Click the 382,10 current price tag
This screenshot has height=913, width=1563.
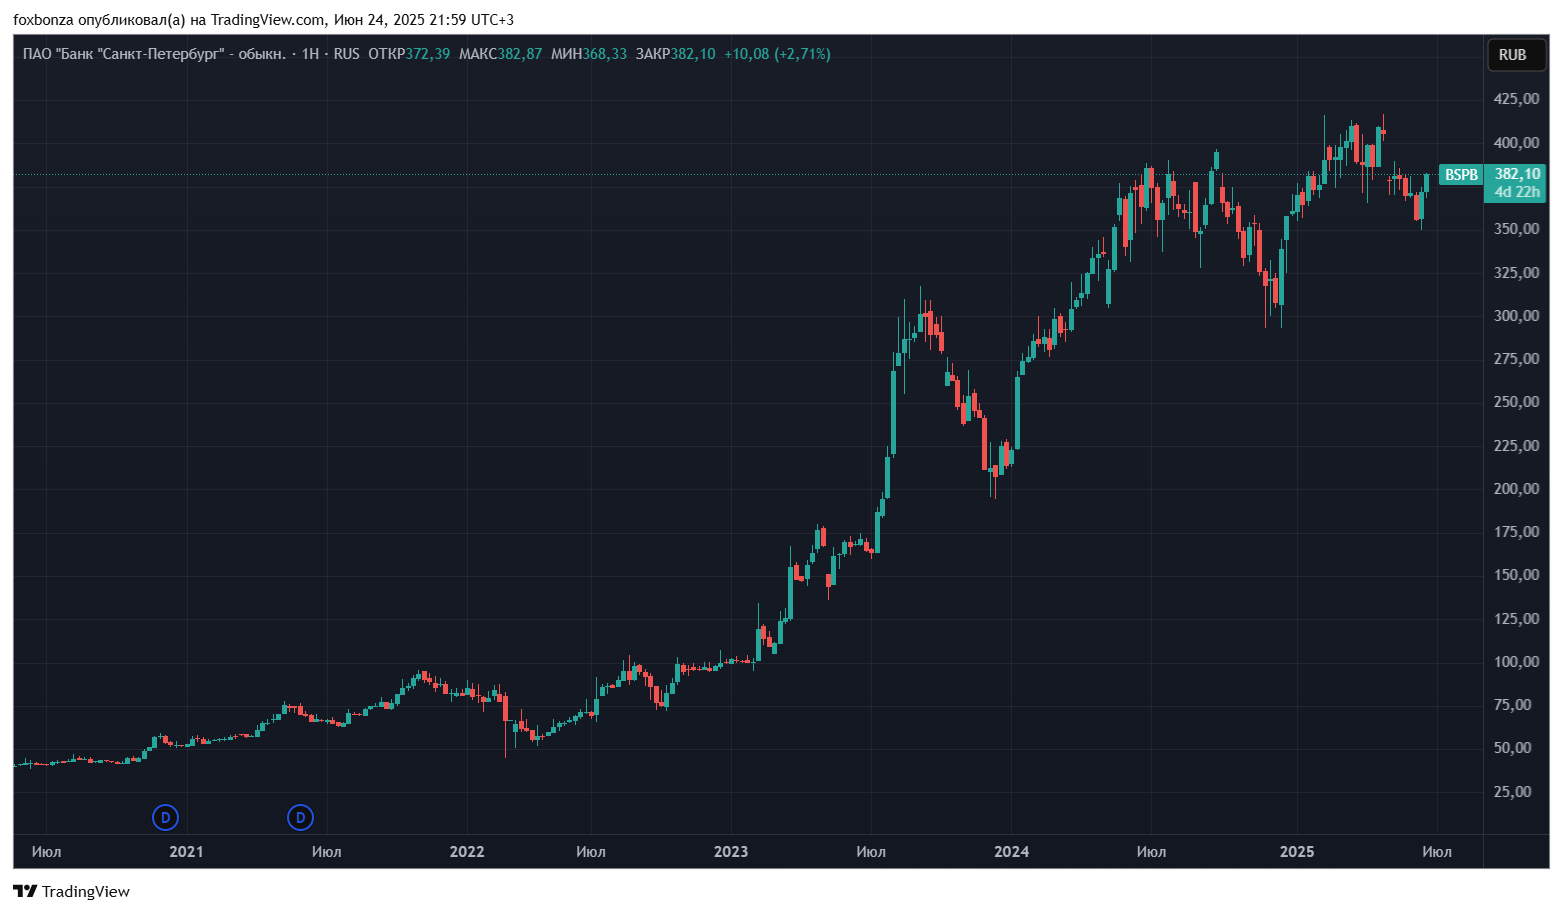pyautogui.click(x=1517, y=174)
